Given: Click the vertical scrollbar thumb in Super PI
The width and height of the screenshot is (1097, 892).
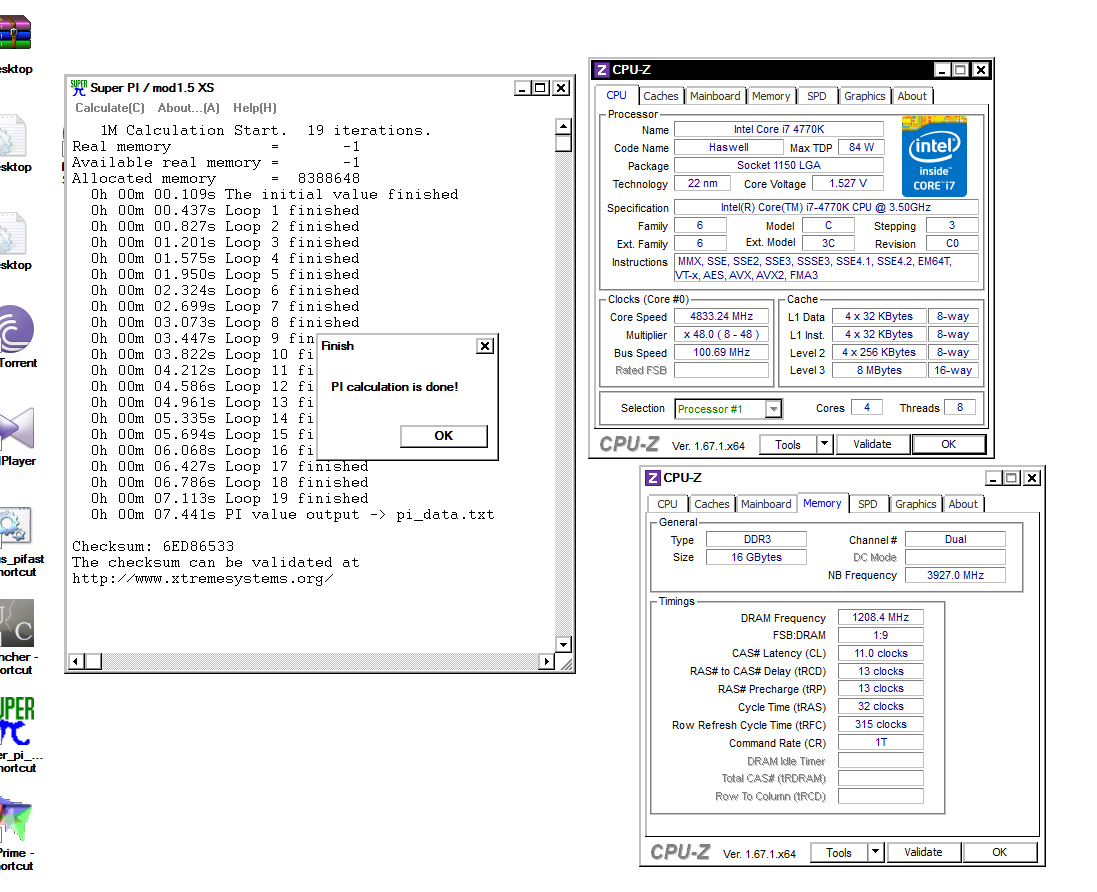Looking at the screenshot, I should pos(563,143).
